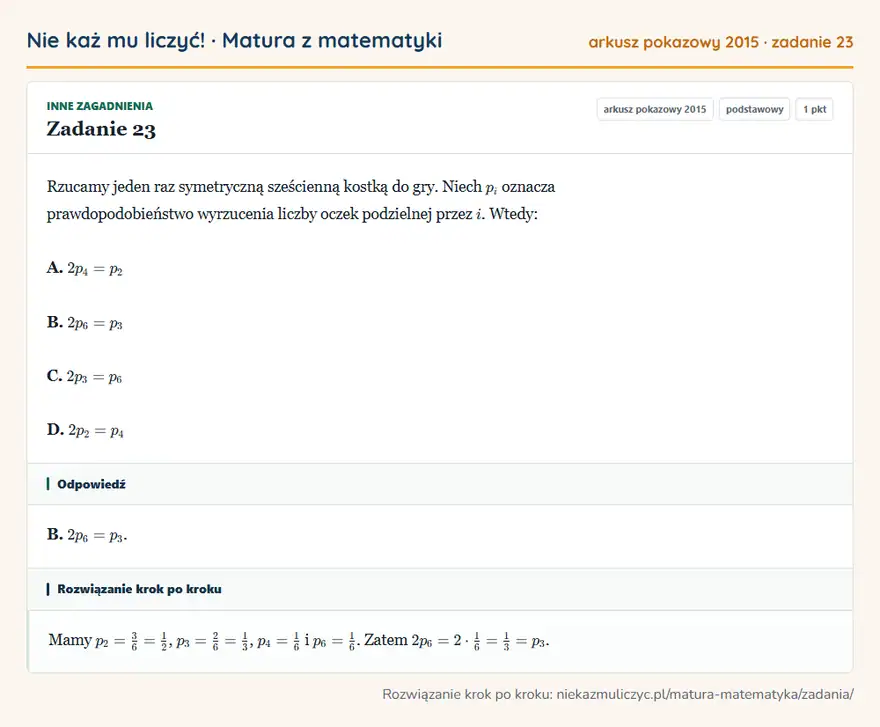Click the 'Zadanie 23' heading
This screenshot has height=727, width=880.
click(101, 129)
